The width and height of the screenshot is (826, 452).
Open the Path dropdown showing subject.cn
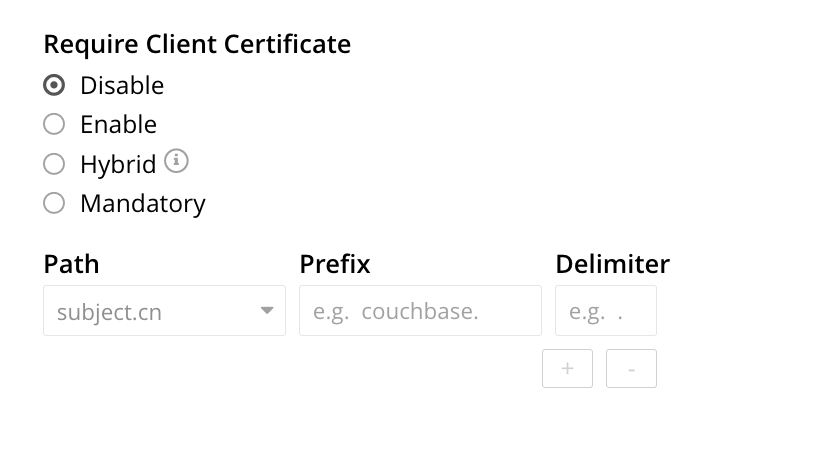click(x=150, y=311)
